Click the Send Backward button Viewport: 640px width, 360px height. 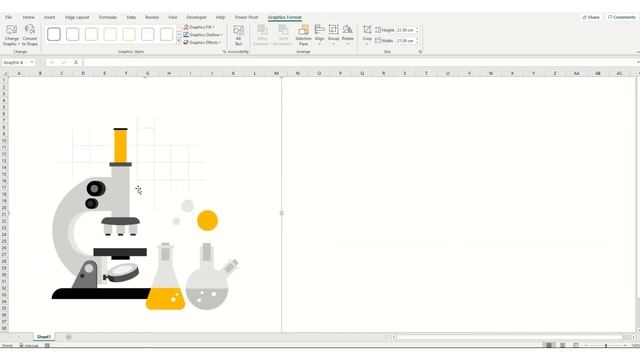point(282,35)
